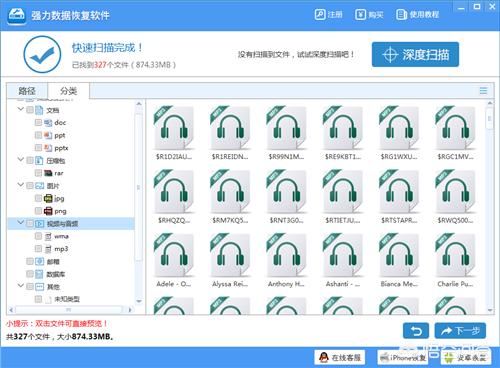Check the pptx file type checkbox
This screenshot has height=368, width=500.
(x=38, y=148)
